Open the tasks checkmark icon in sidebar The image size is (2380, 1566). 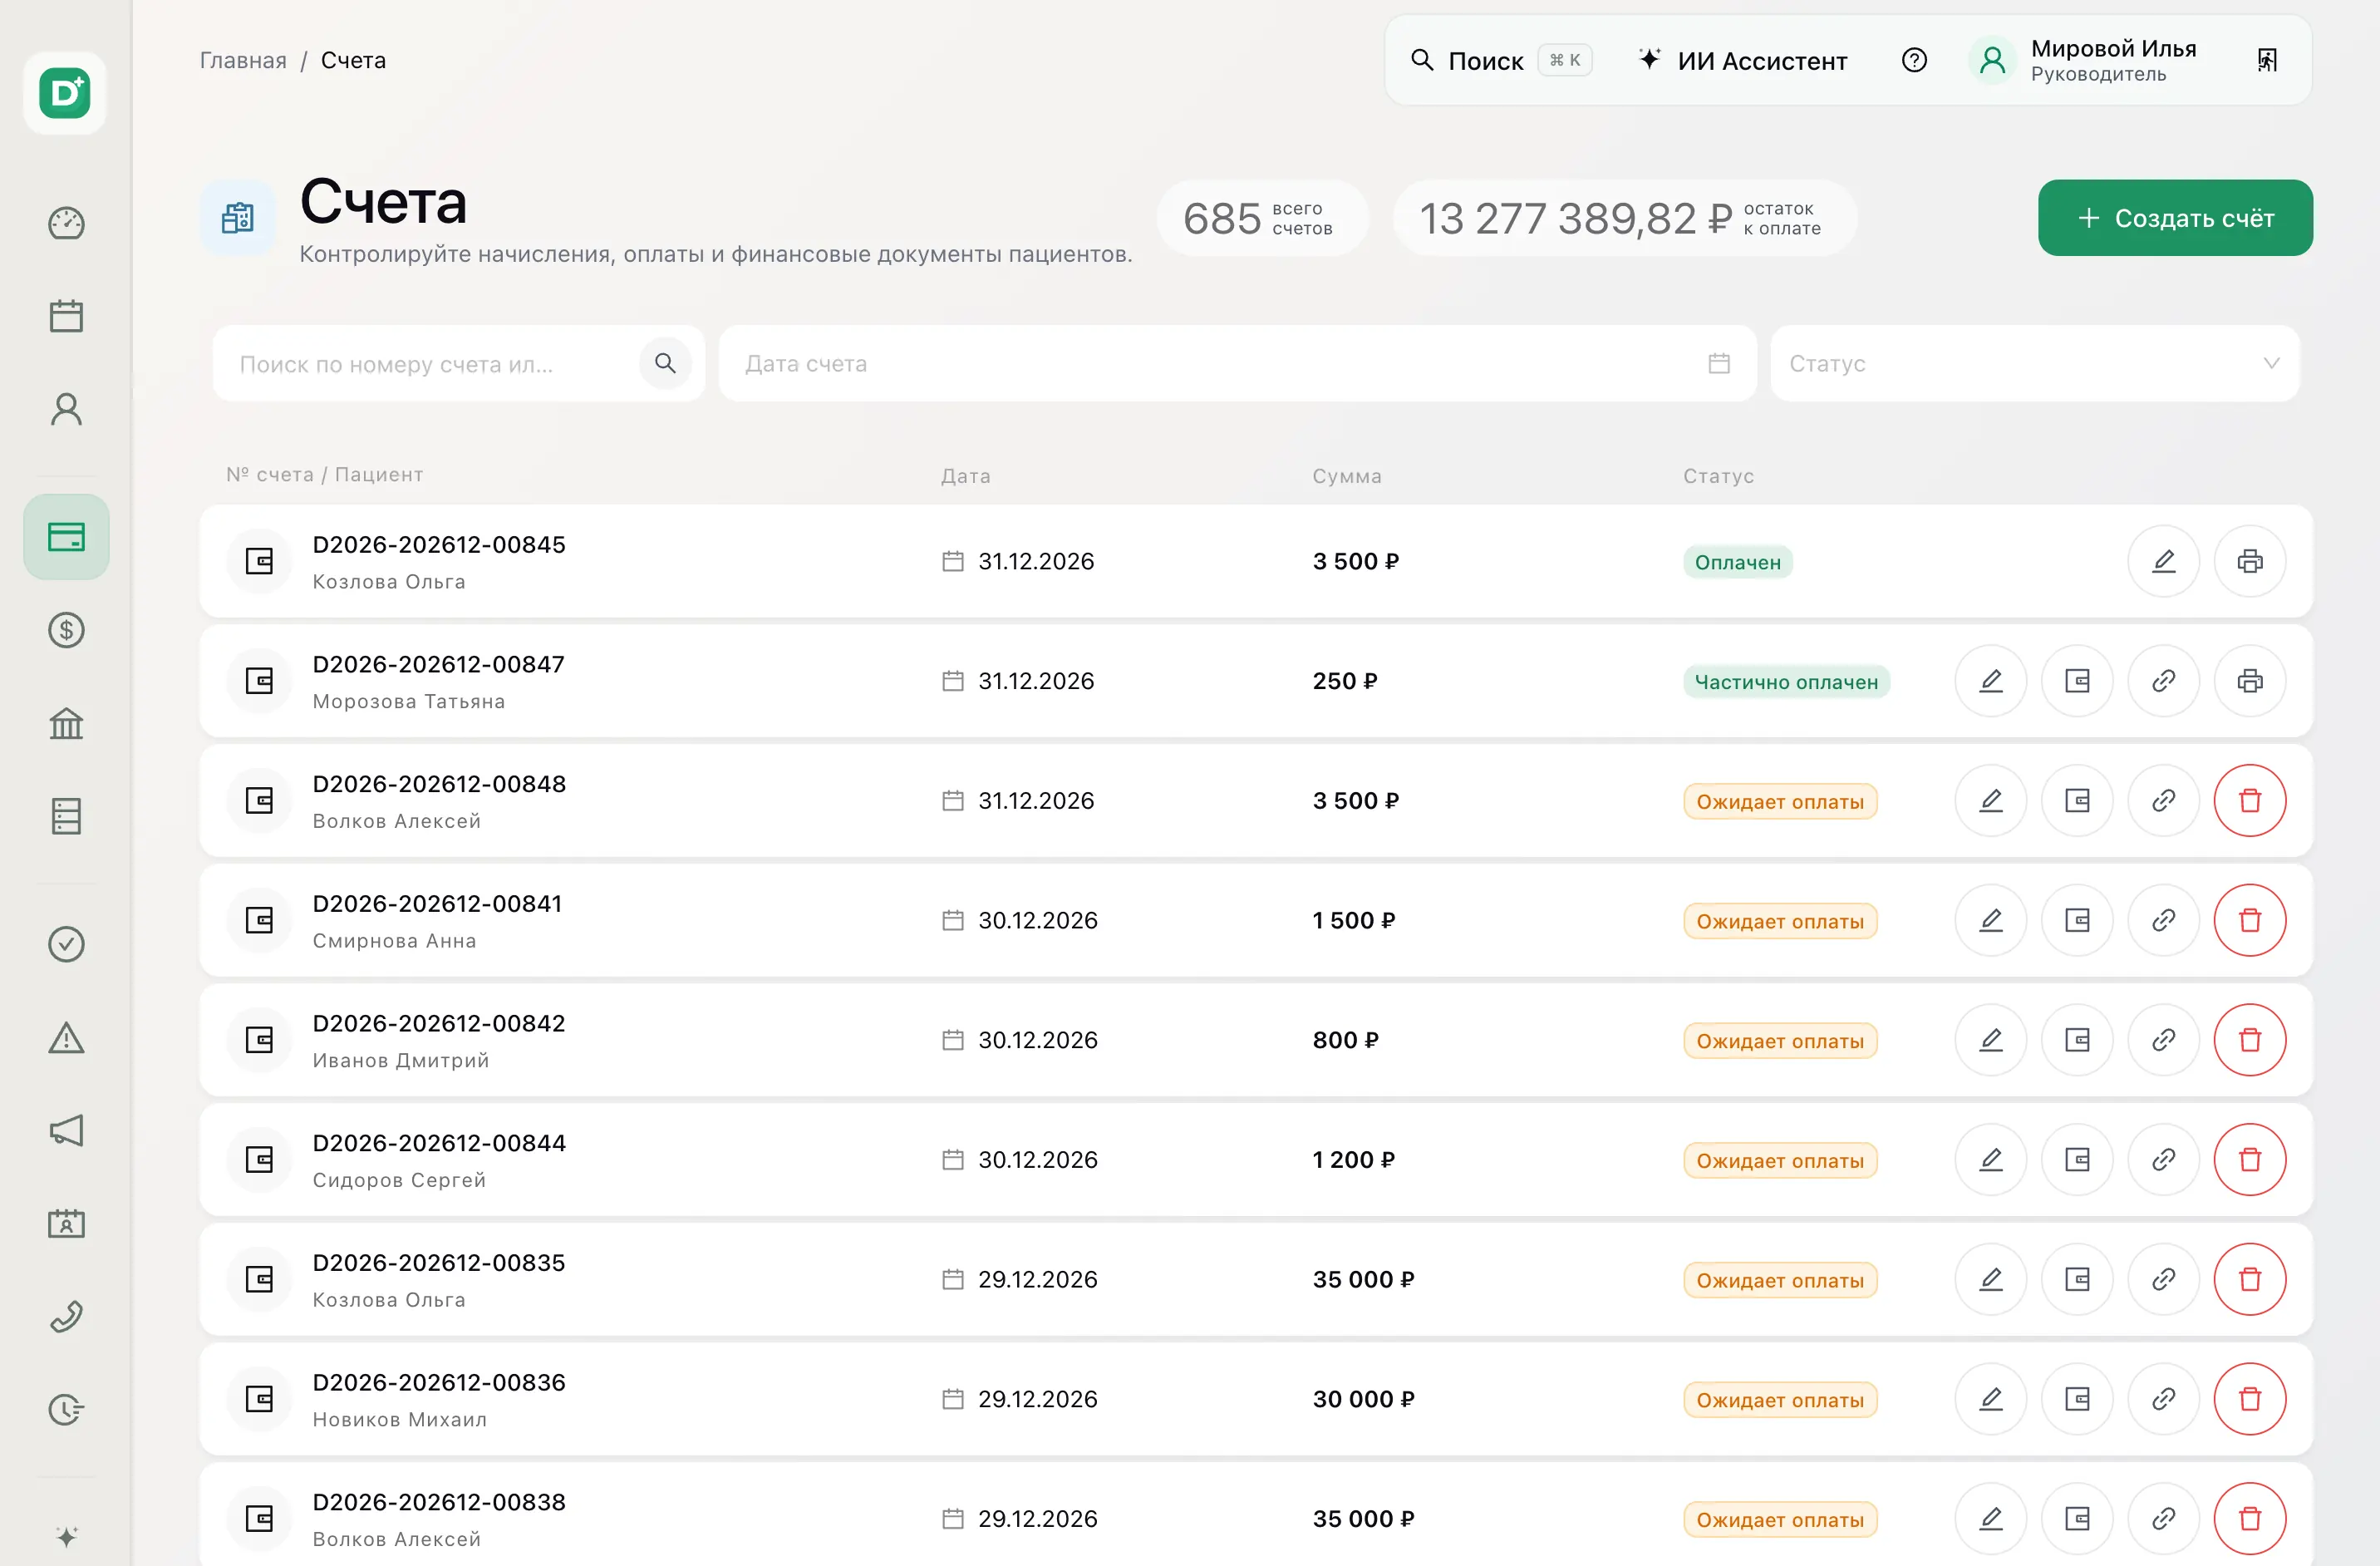point(66,944)
